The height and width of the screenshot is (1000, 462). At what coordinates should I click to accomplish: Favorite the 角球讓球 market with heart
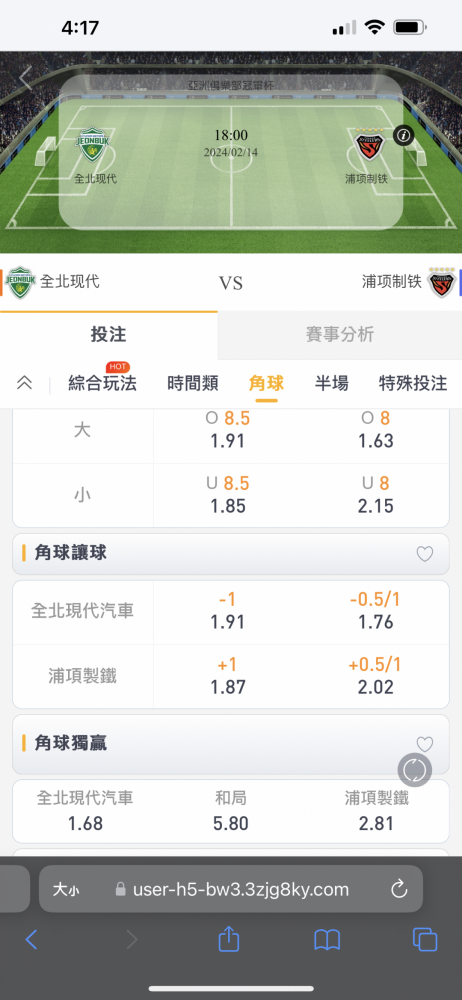424,554
